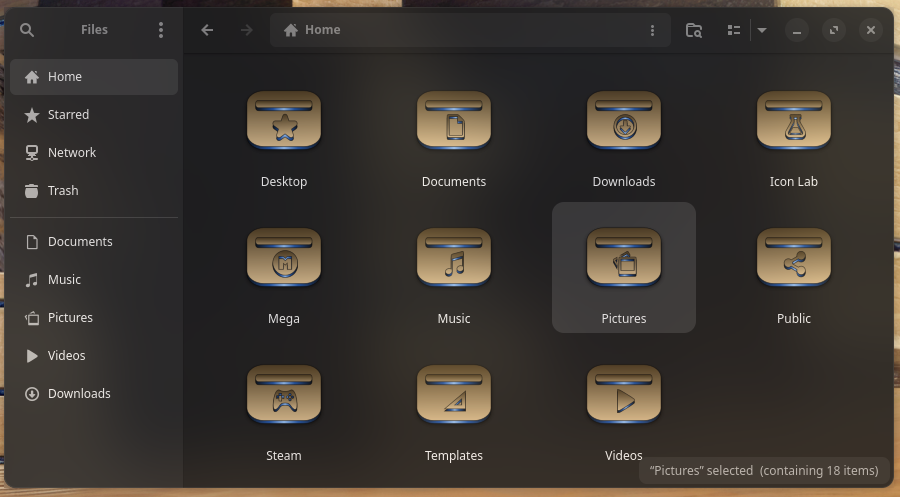The width and height of the screenshot is (900, 497).
Task: Click the Home path bar button
Action: point(312,30)
